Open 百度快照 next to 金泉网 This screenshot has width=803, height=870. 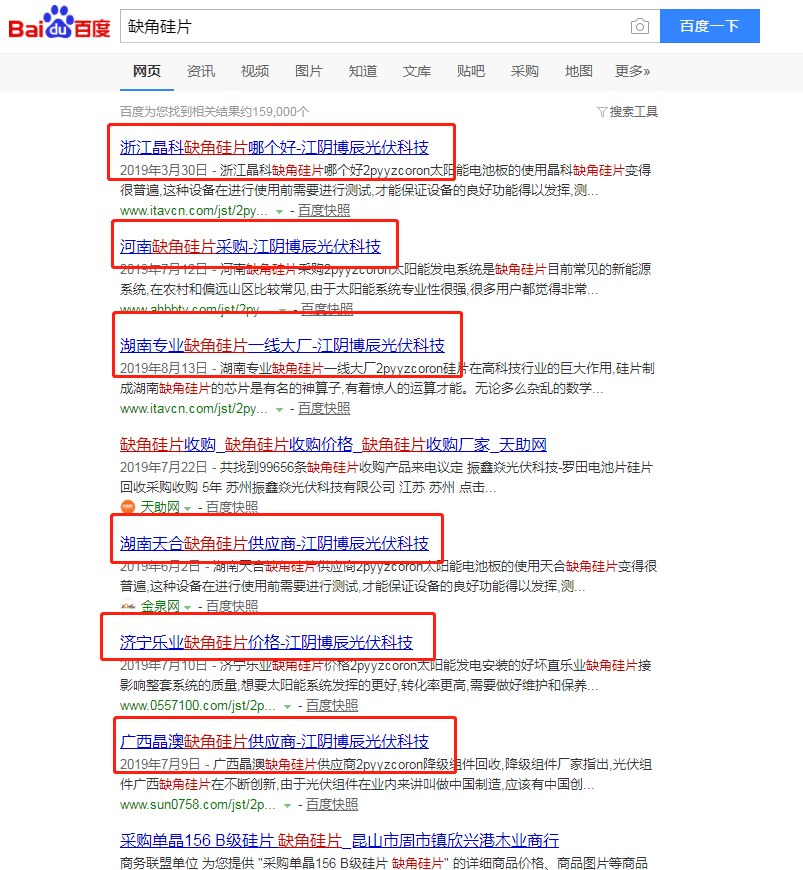tap(232, 606)
